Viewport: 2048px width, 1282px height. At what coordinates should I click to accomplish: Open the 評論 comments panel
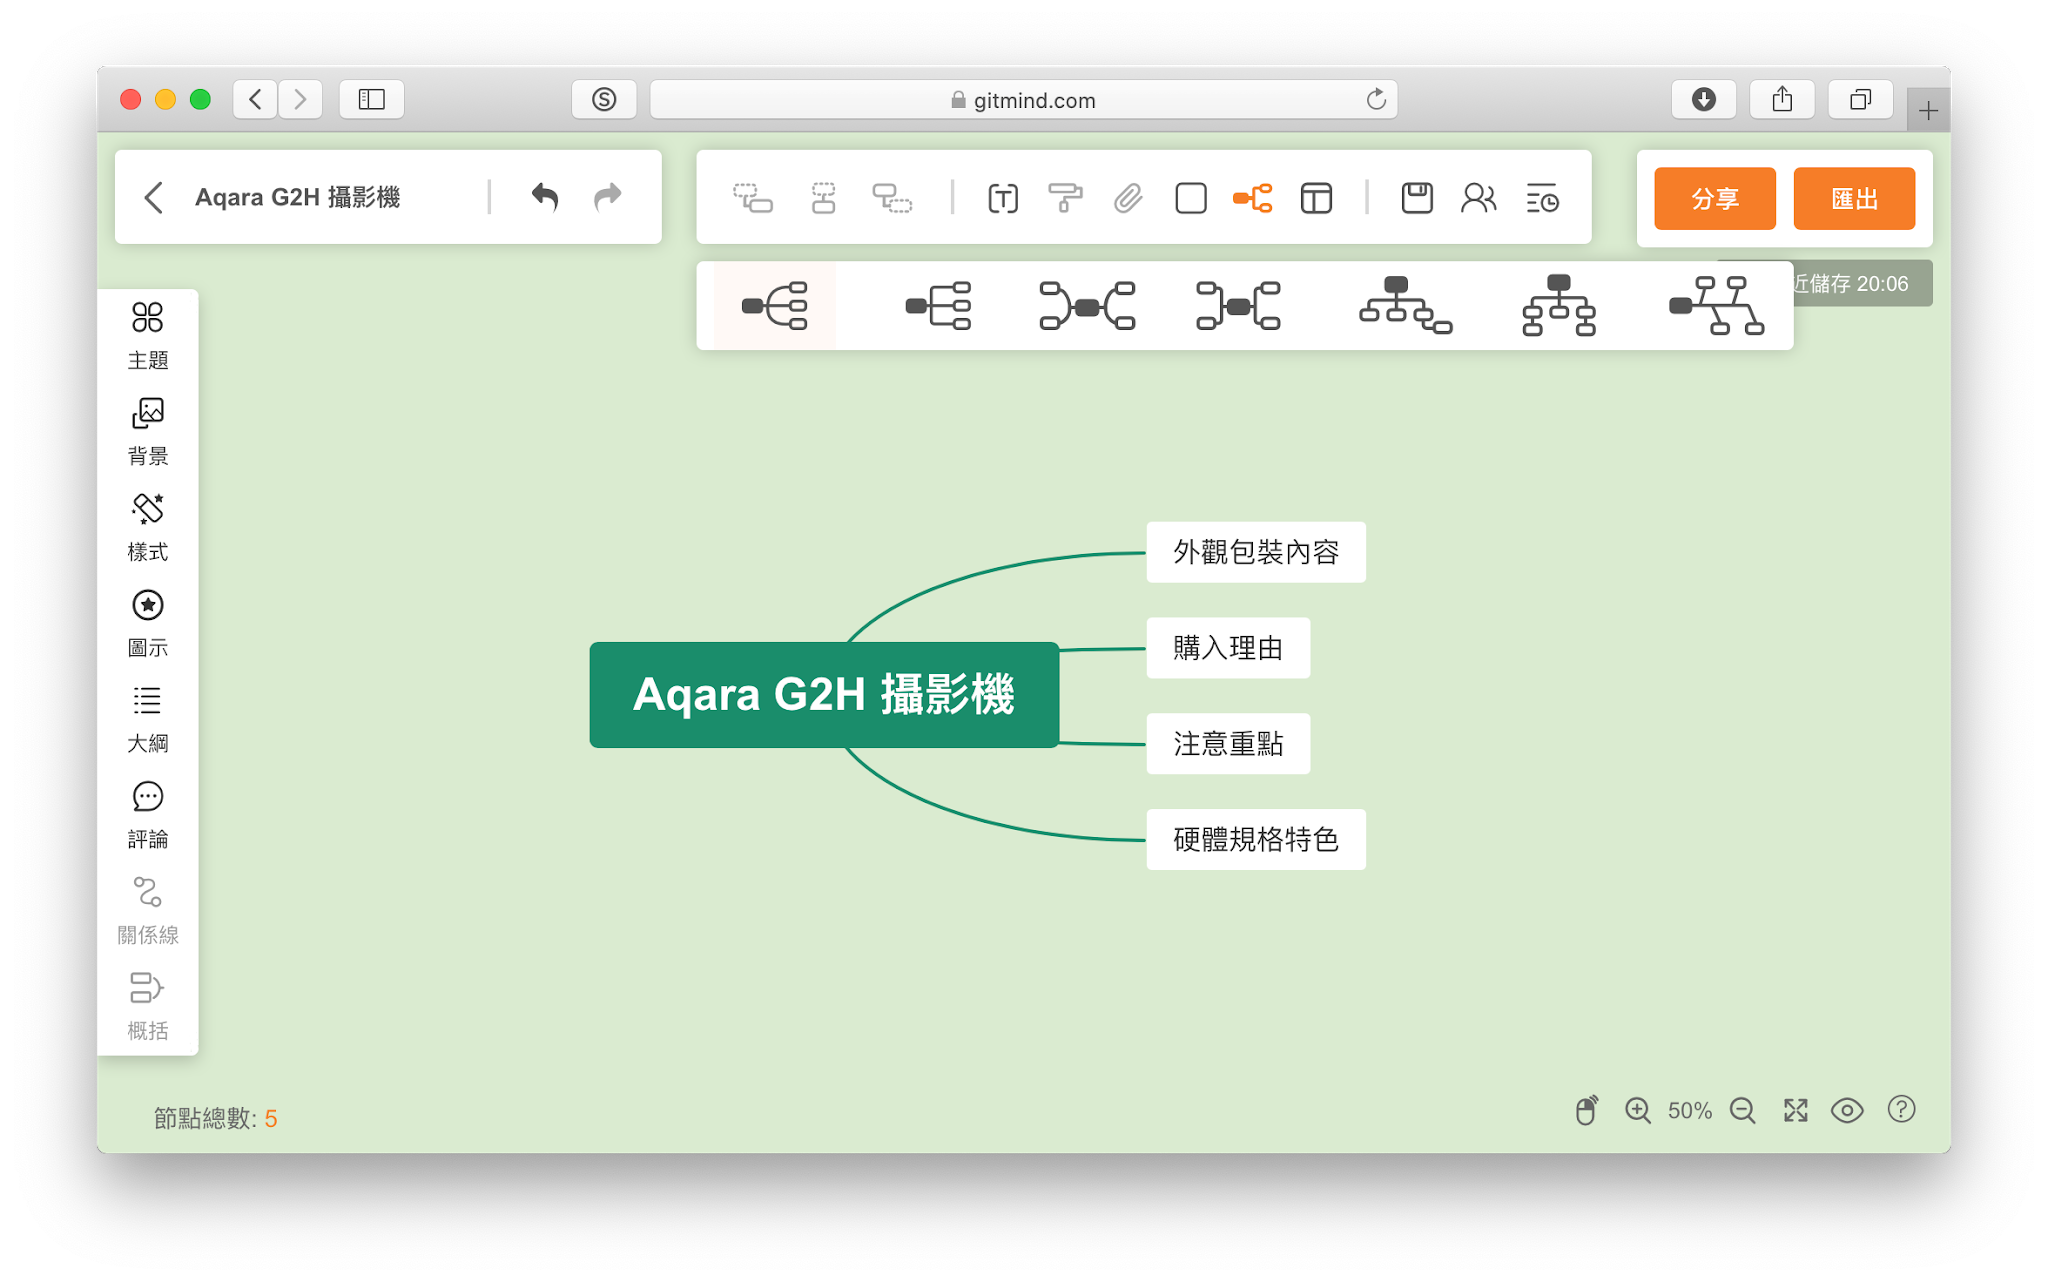(x=147, y=816)
